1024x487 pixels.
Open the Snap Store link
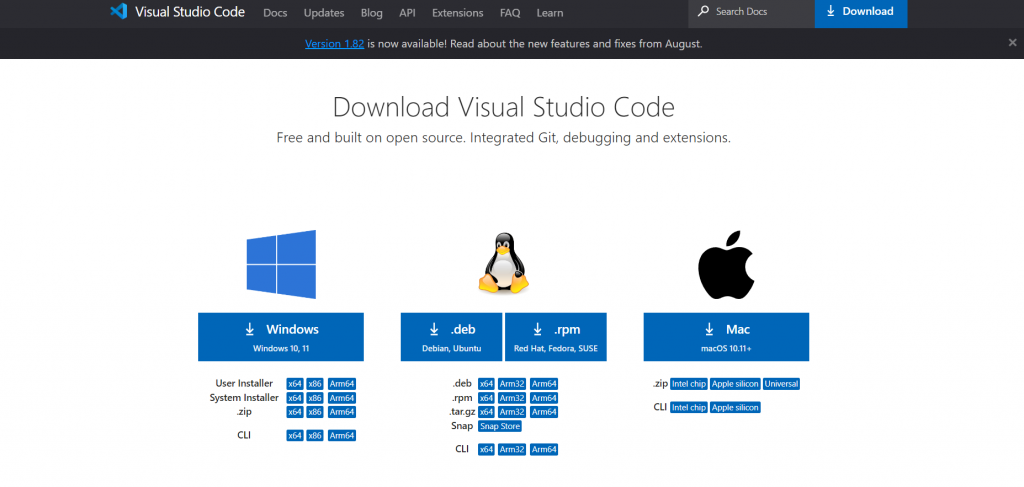pos(500,426)
